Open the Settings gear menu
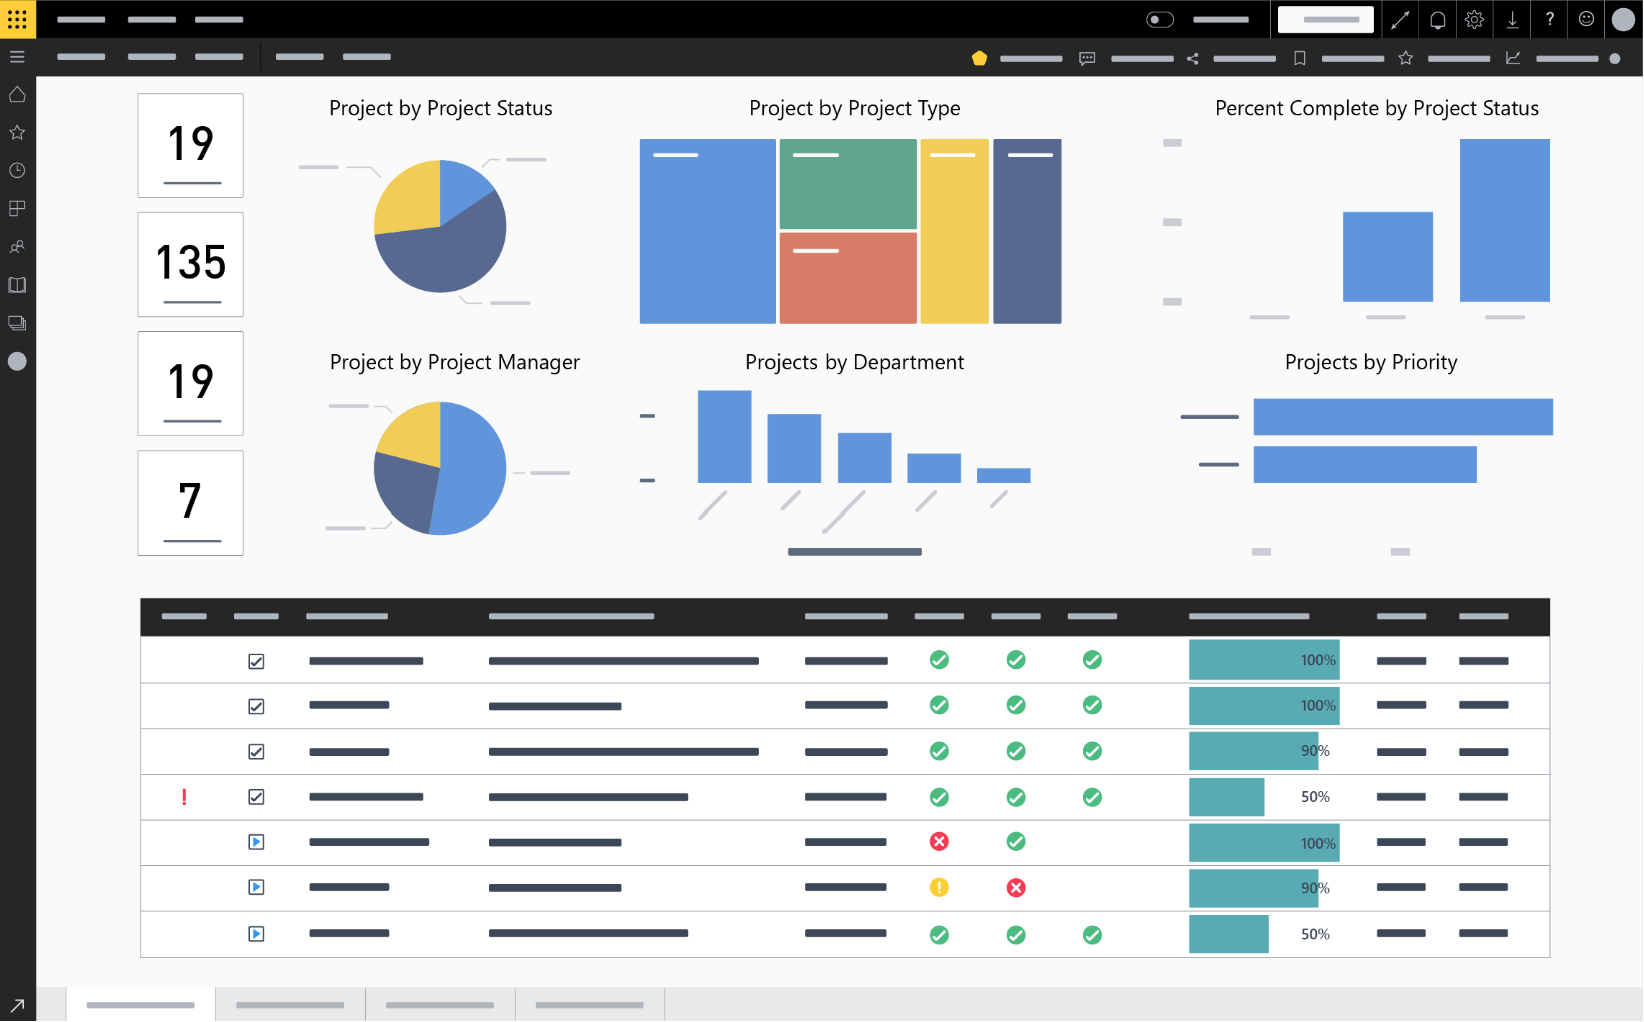Image resolution: width=1644 pixels, height=1022 pixels. point(1474,19)
